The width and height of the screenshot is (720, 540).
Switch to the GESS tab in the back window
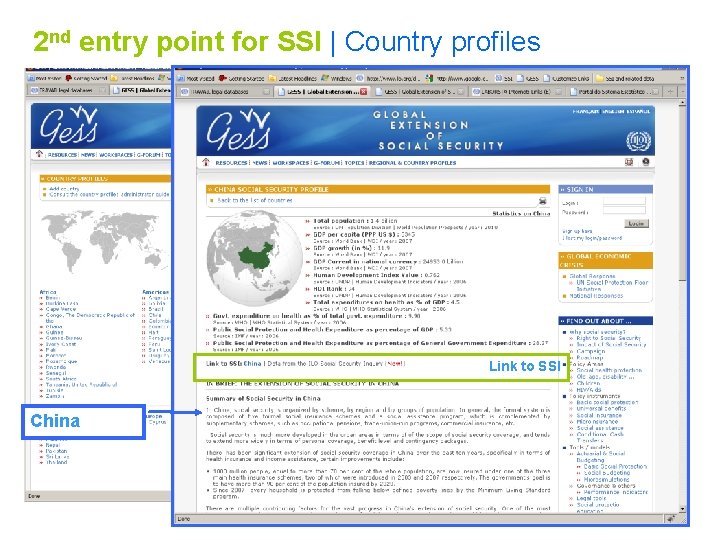click(141, 90)
